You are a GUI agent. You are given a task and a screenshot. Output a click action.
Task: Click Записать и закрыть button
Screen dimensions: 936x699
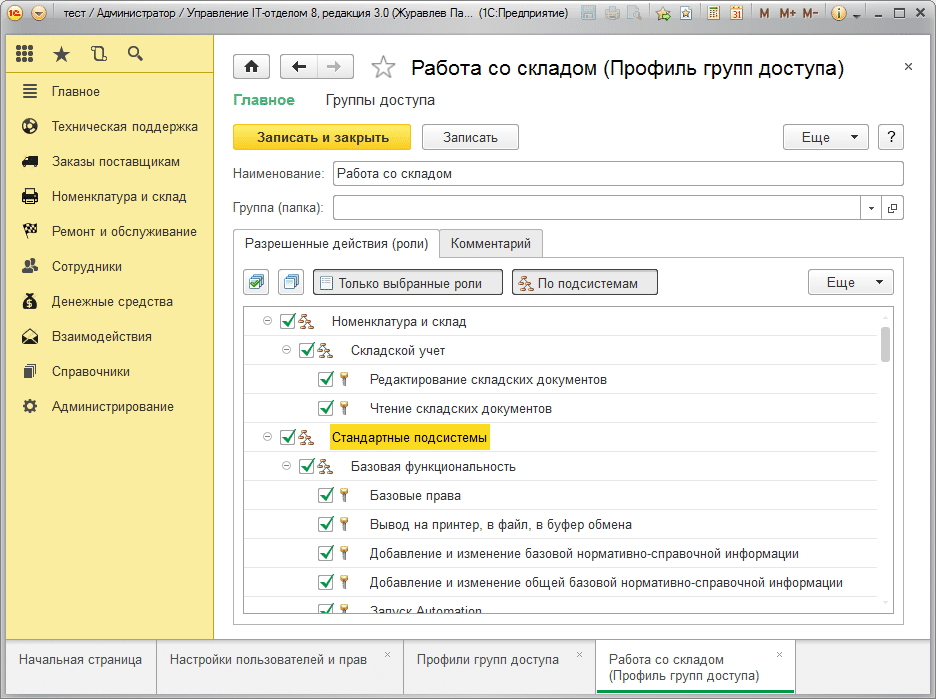(x=322, y=137)
